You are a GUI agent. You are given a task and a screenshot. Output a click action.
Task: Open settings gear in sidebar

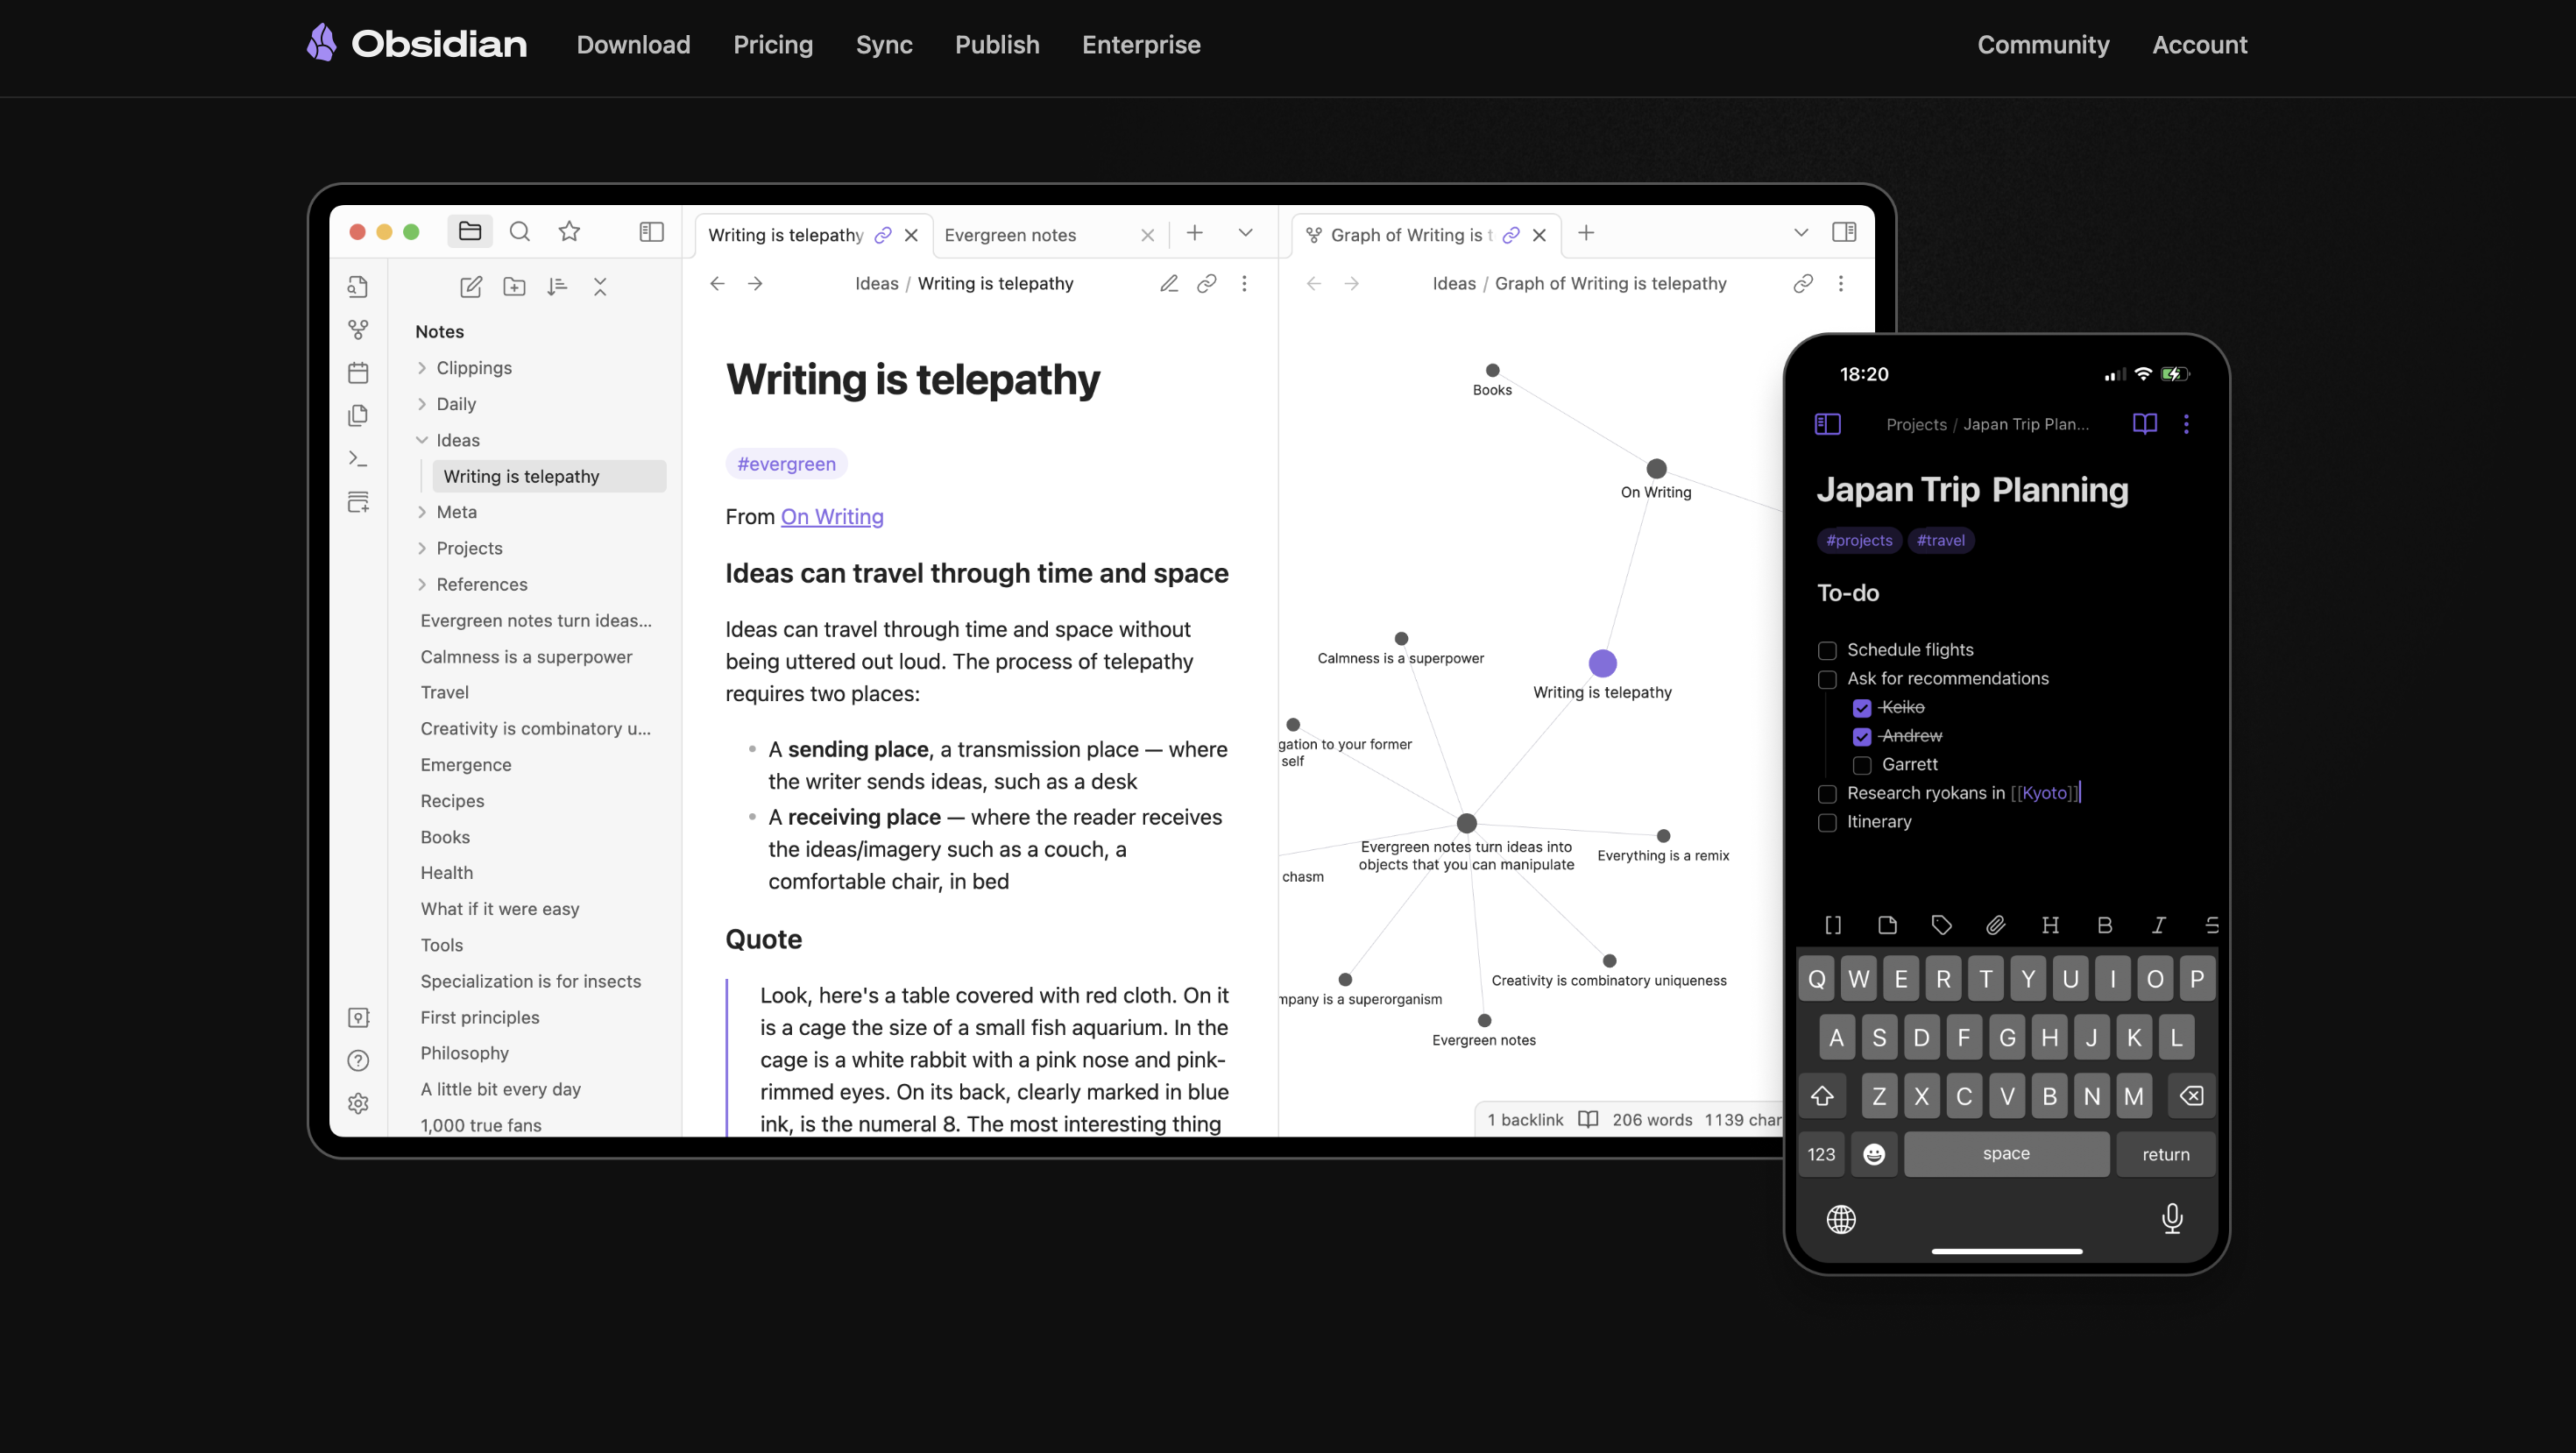(x=358, y=1103)
